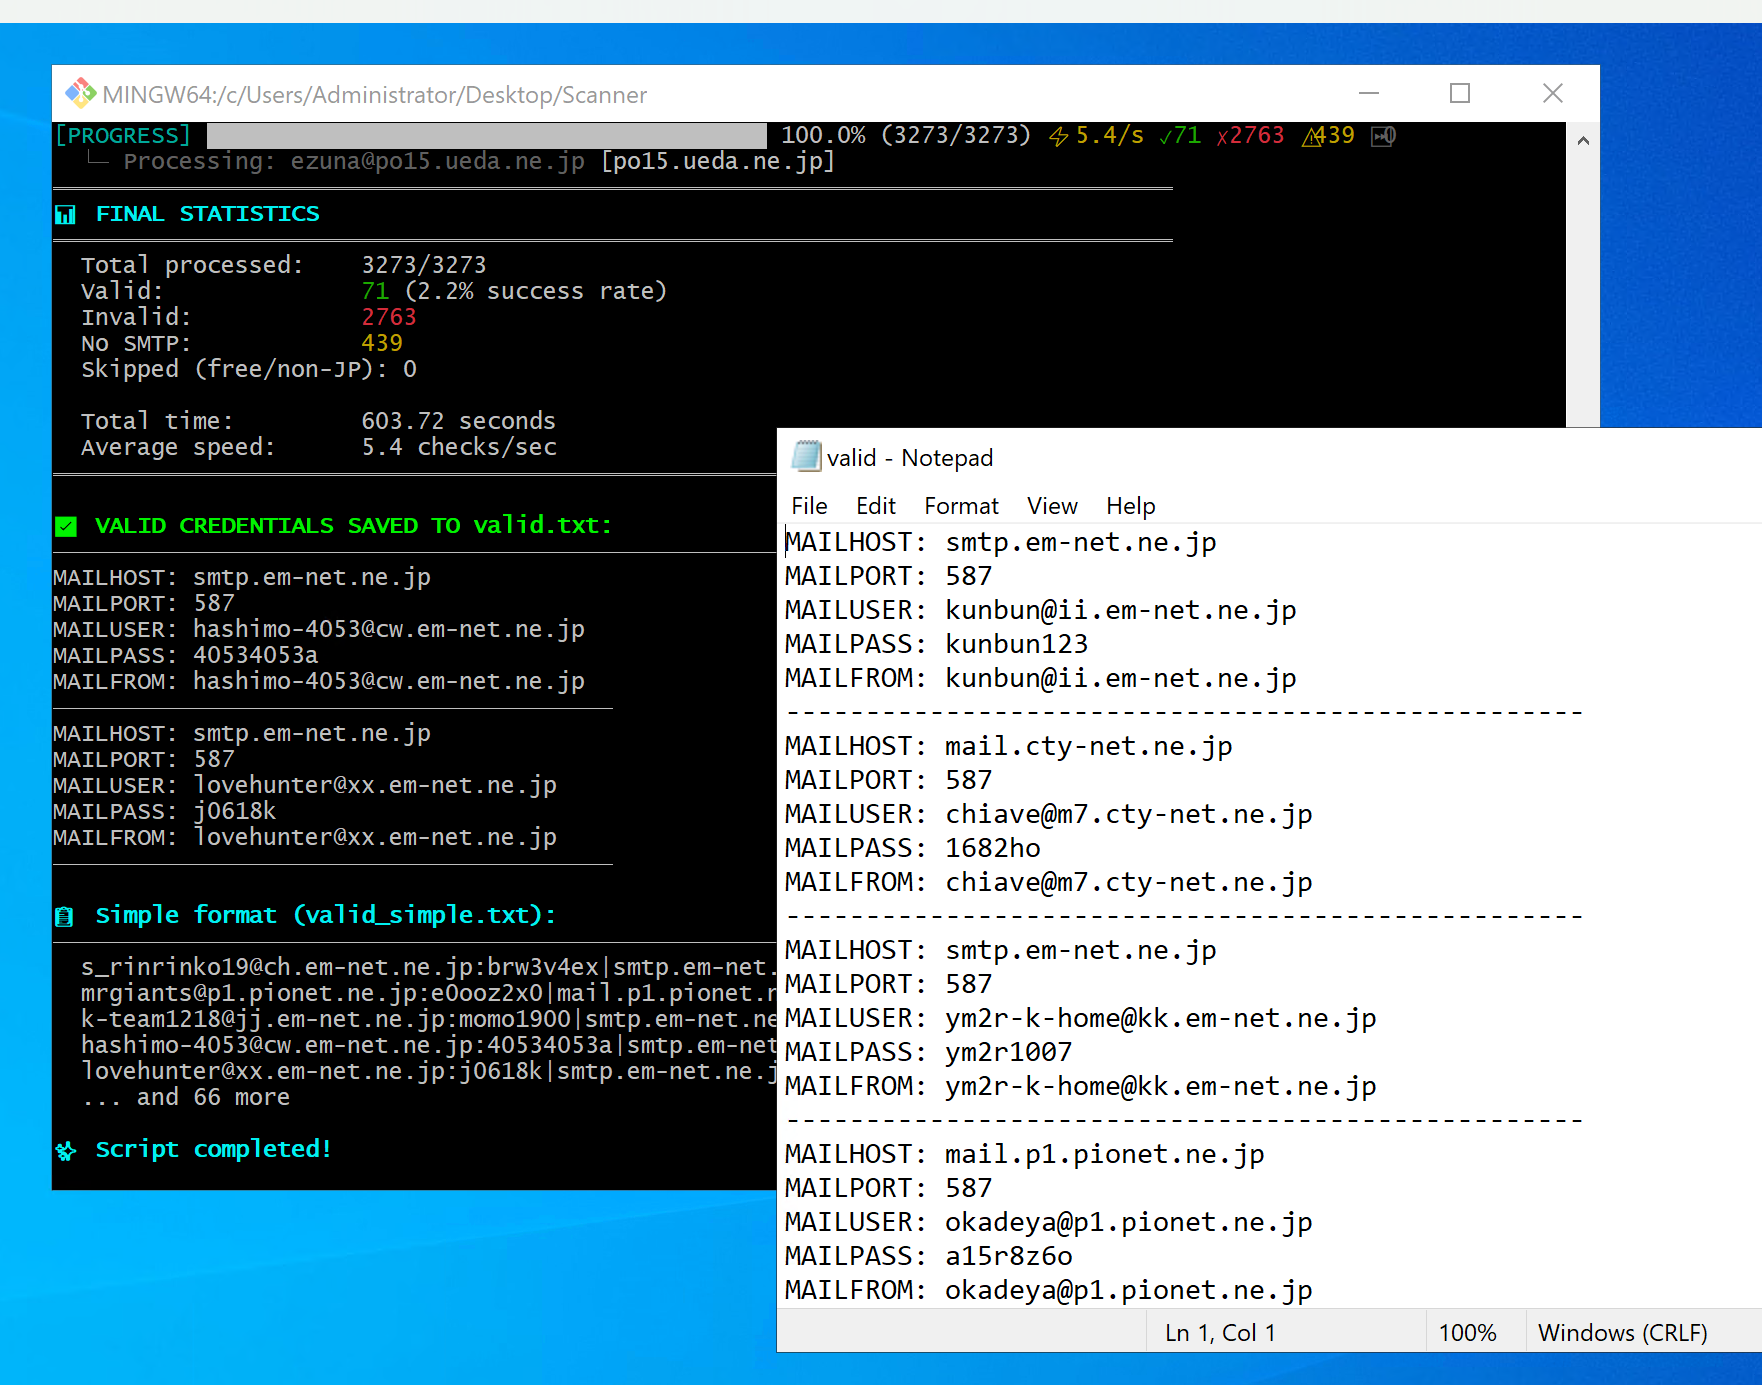Image resolution: width=1762 pixels, height=1385 pixels.
Task: Click the warning triangle icon in progress line
Action: click(1312, 136)
